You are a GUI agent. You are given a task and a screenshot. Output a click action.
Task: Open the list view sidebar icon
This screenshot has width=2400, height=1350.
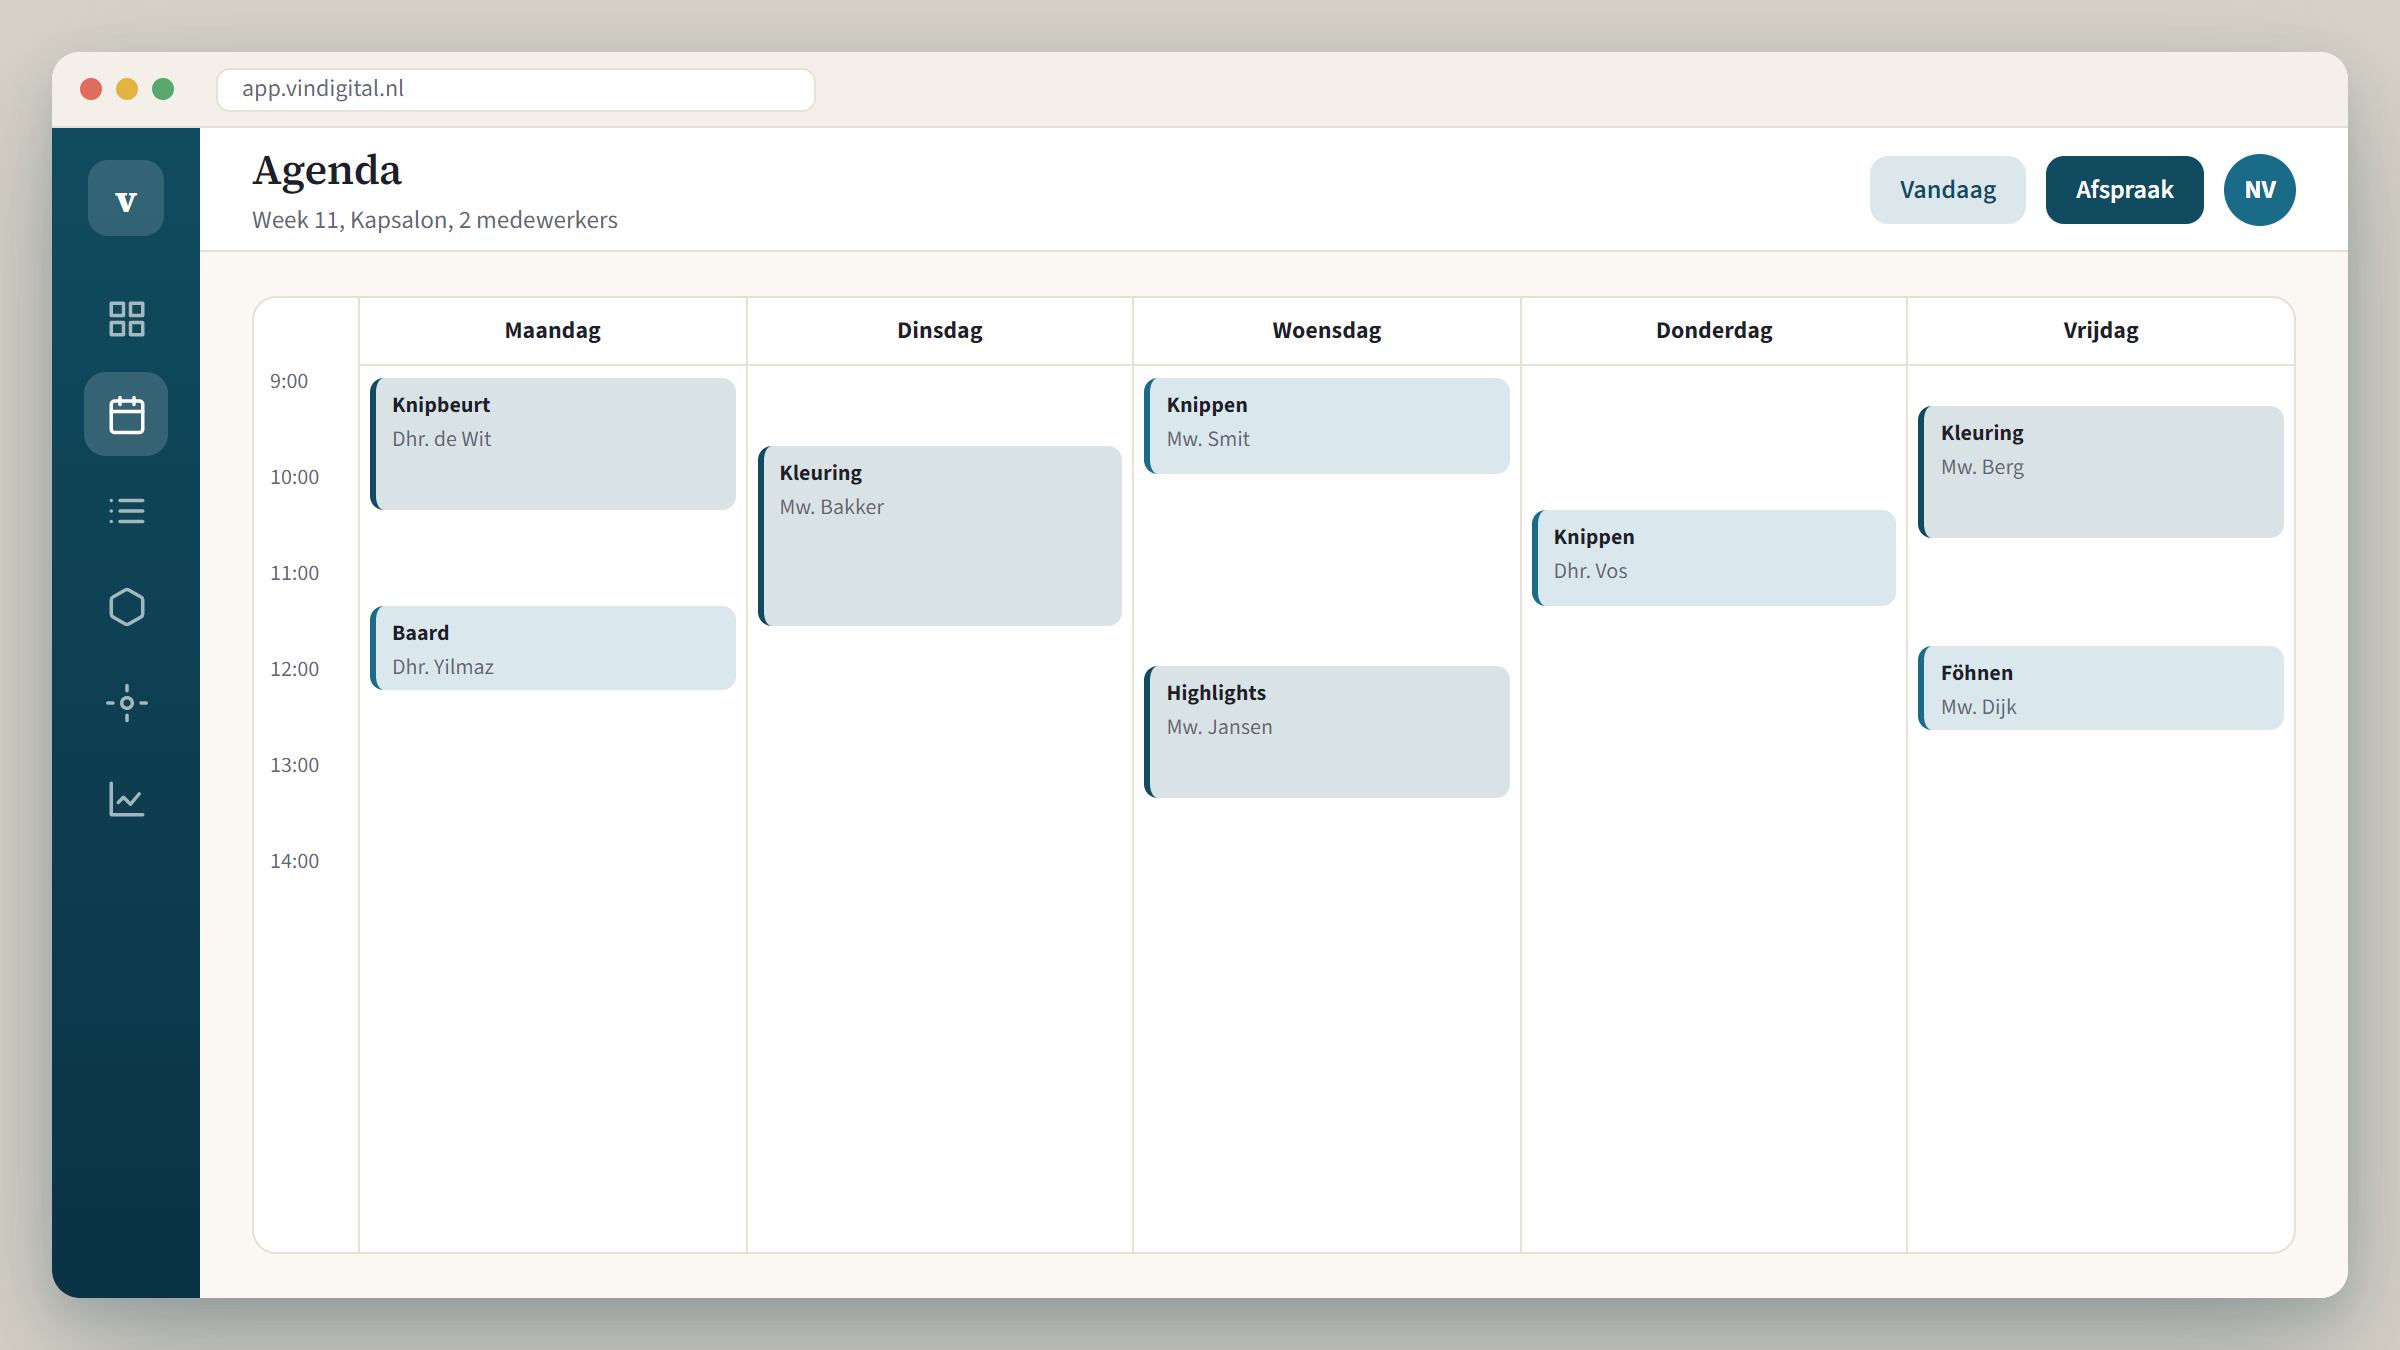[x=126, y=510]
